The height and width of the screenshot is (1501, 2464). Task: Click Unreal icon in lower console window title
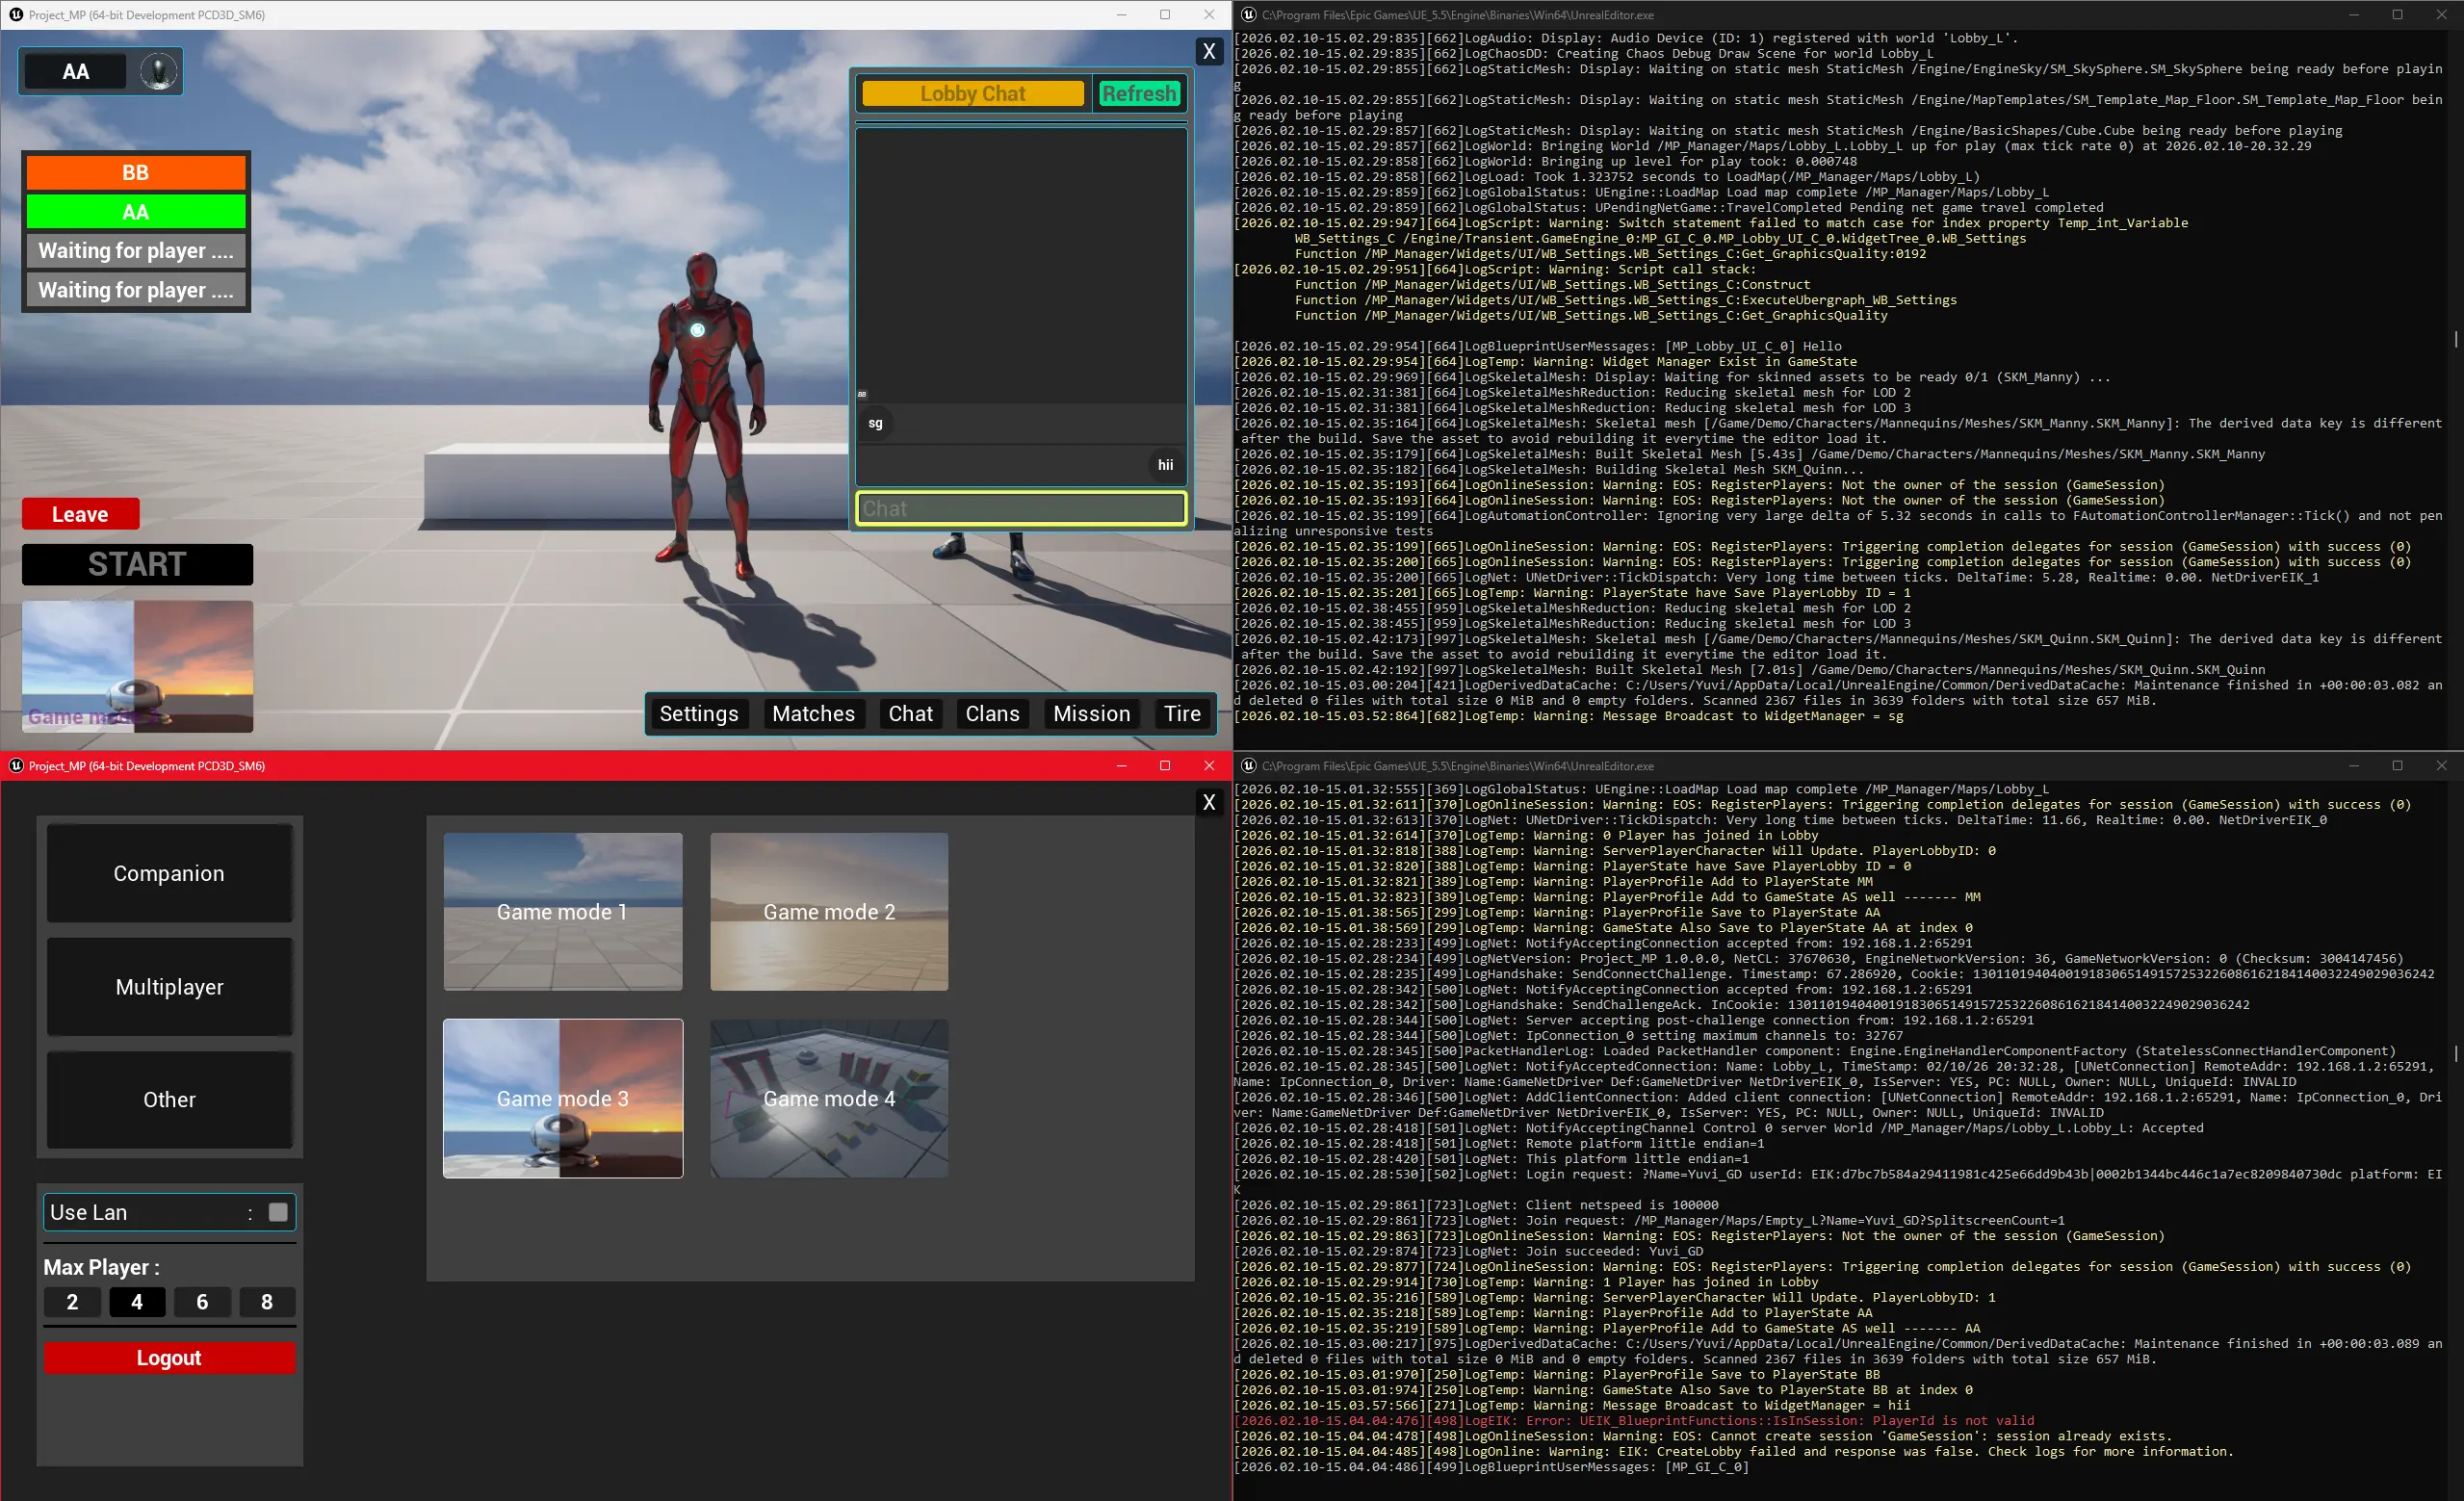tap(1249, 766)
